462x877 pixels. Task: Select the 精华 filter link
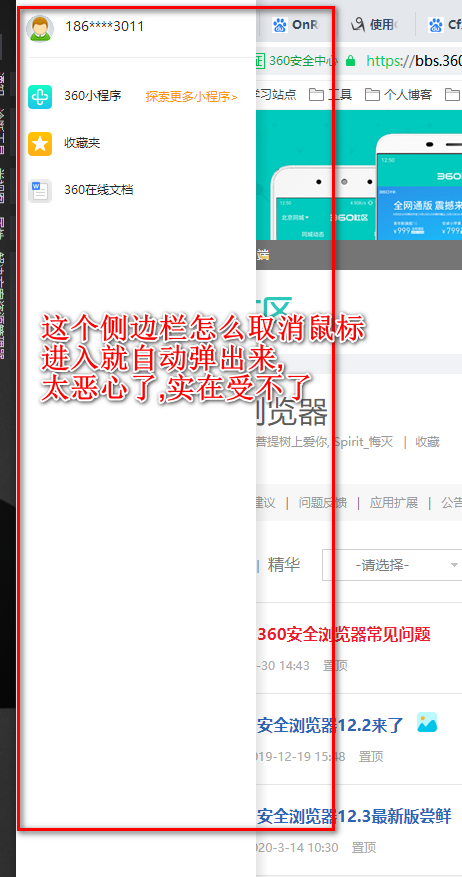point(284,565)
